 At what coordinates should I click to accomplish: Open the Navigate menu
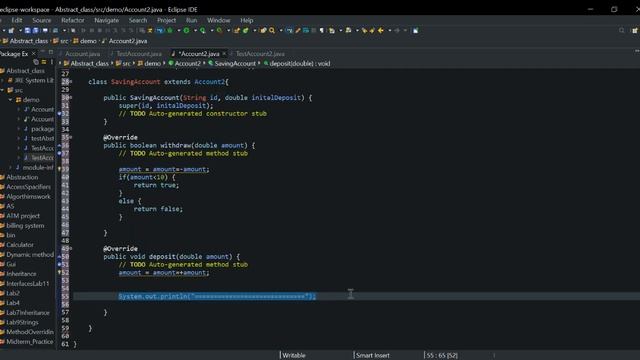click(x=107, y=20)
